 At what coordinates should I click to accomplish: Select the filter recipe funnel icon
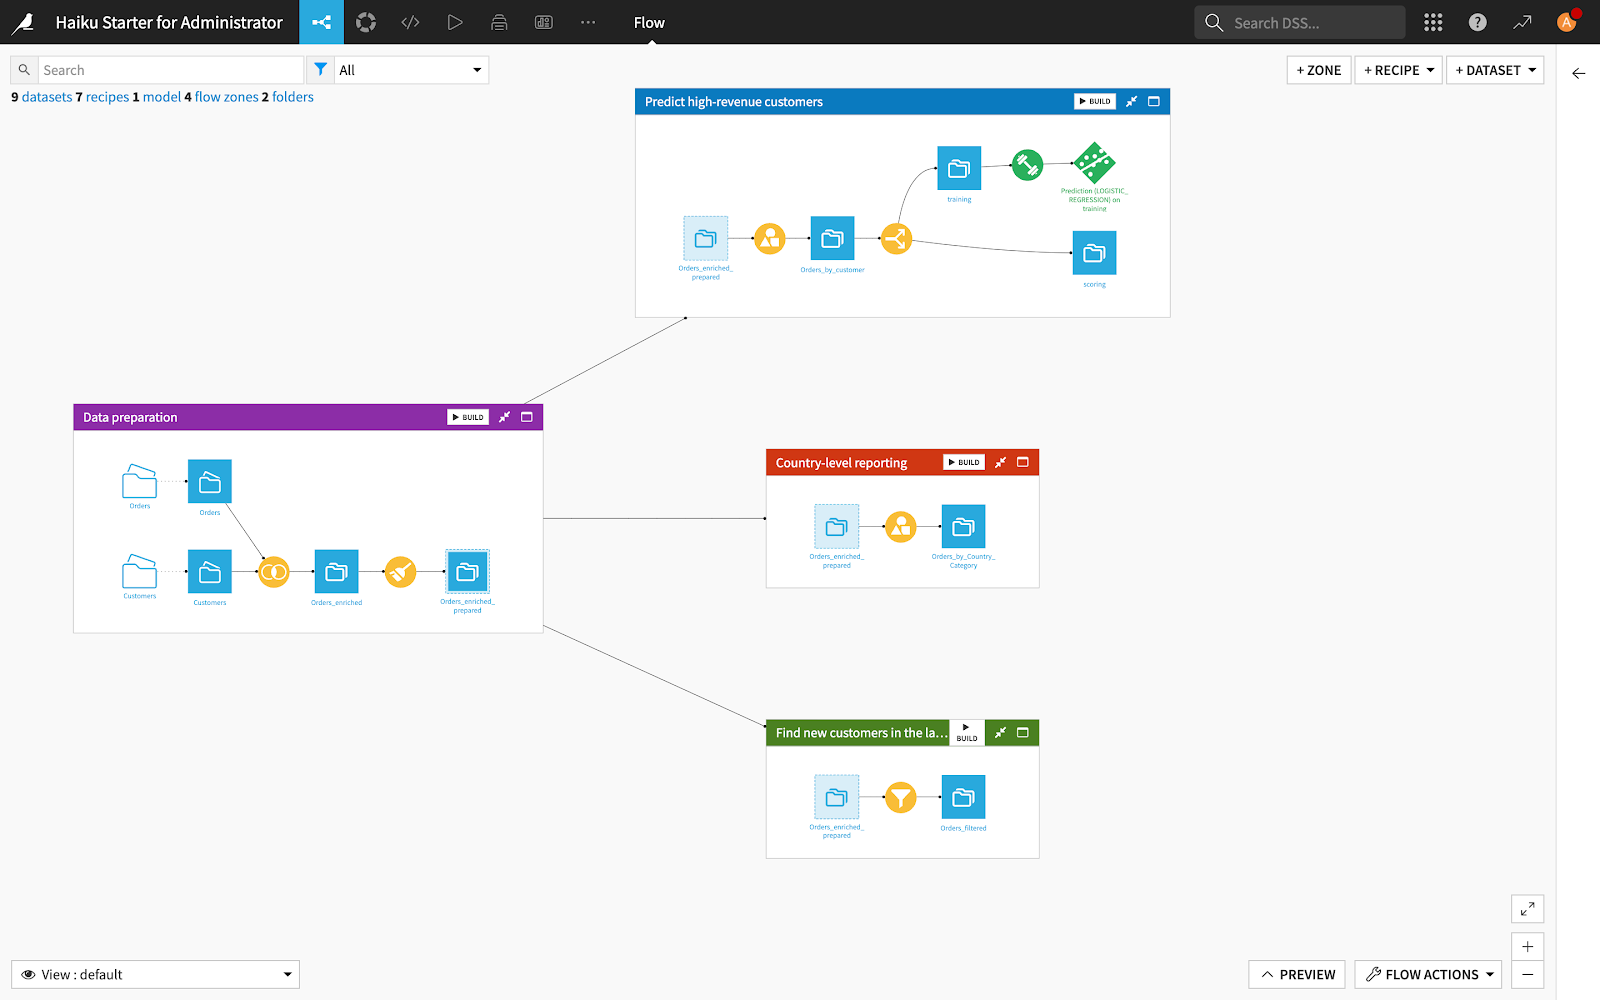(900, 798)
